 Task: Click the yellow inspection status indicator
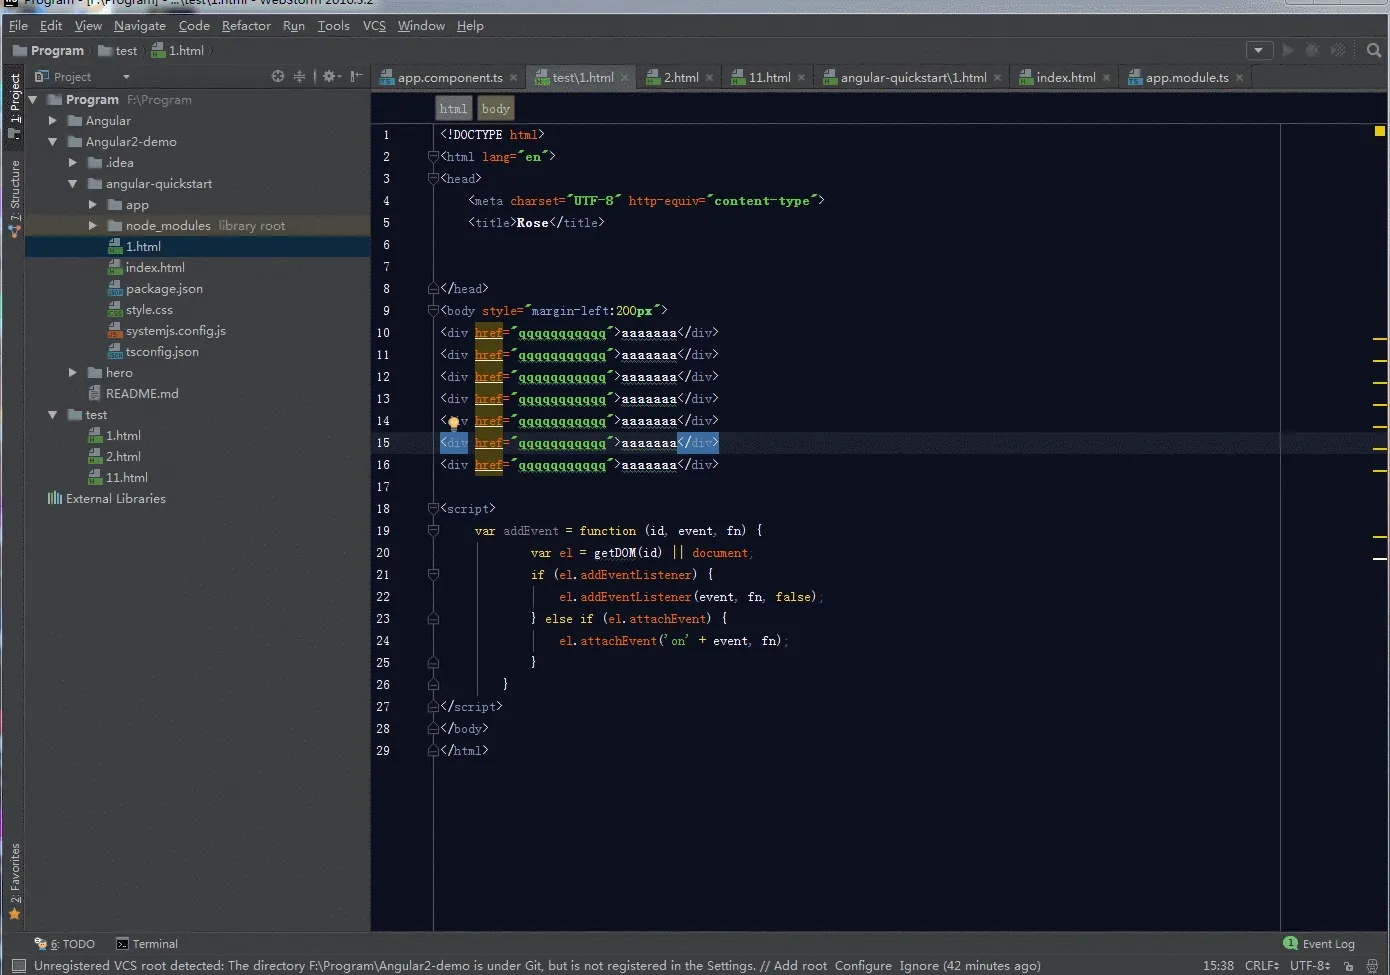1380,131
